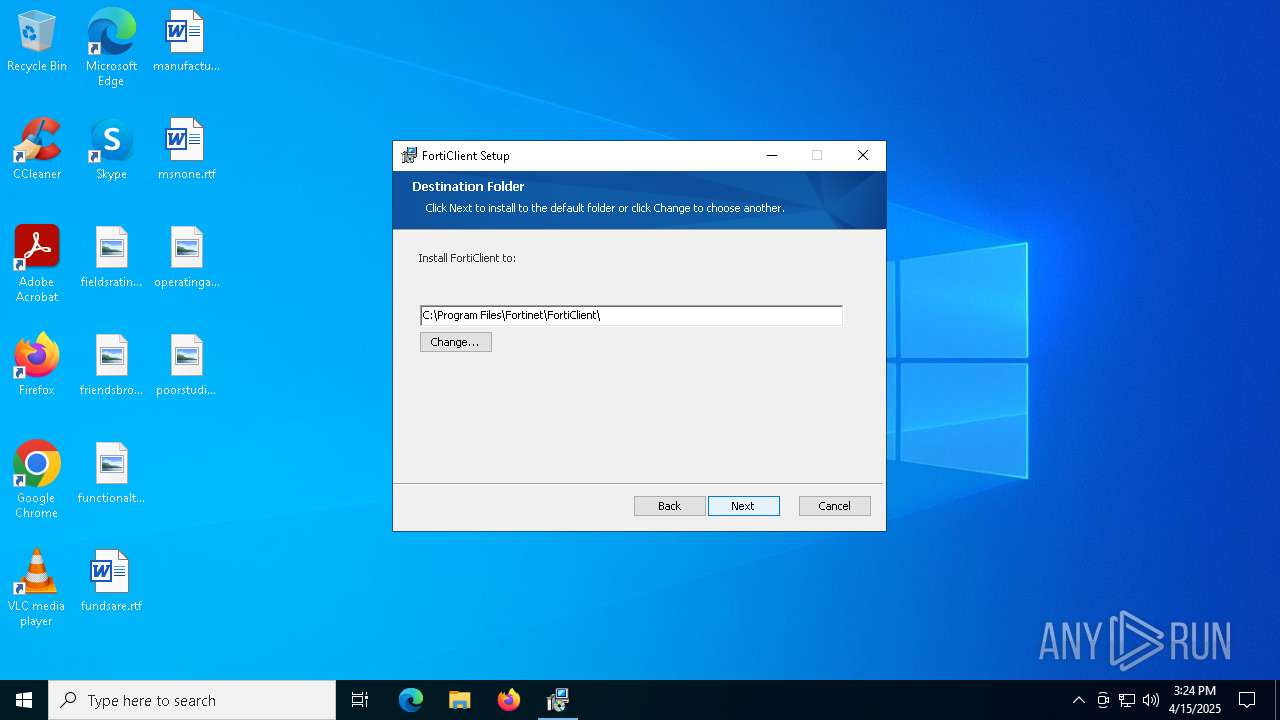1280x720 pixels.
Task: Click the install path input field
Action: 631,315
